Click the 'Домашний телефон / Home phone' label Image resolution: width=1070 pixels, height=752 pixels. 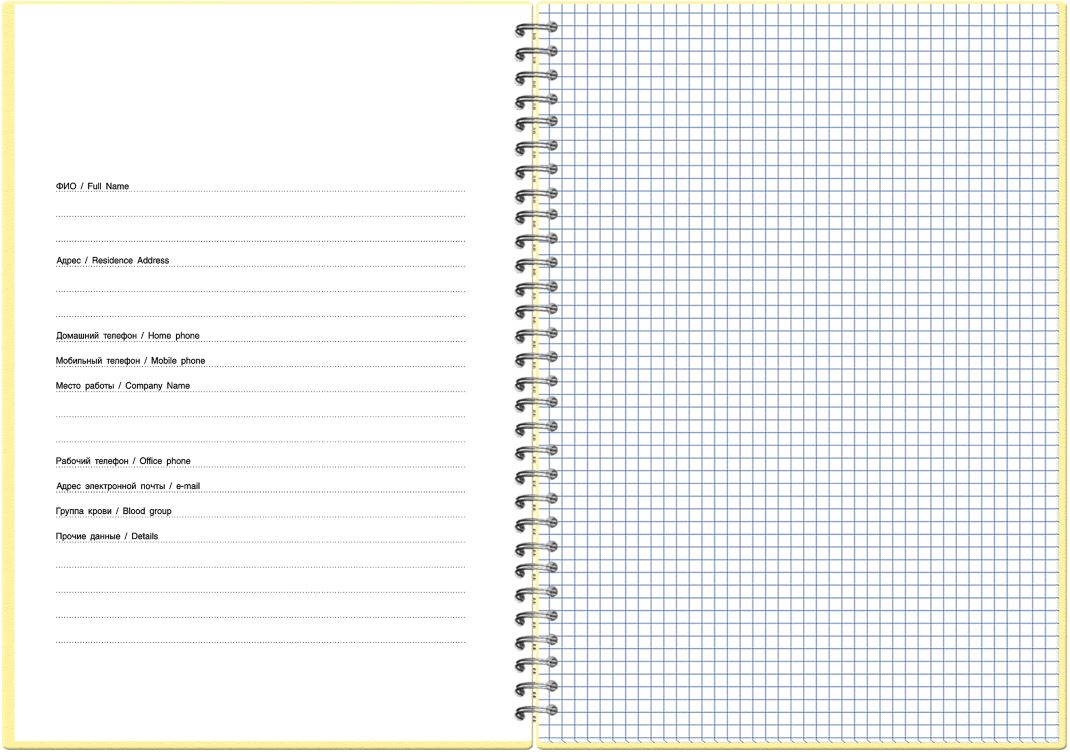[128, 336]
